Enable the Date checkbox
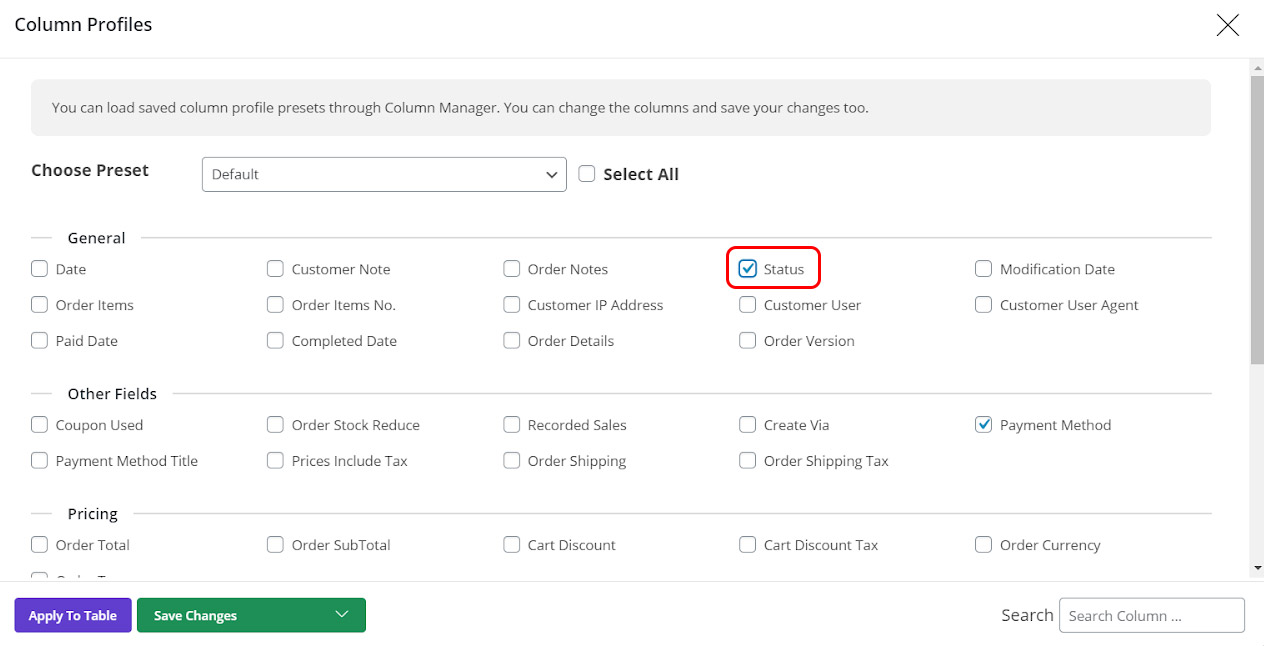1264x646 pixels. pyautogui.click(x=39, y=269)
